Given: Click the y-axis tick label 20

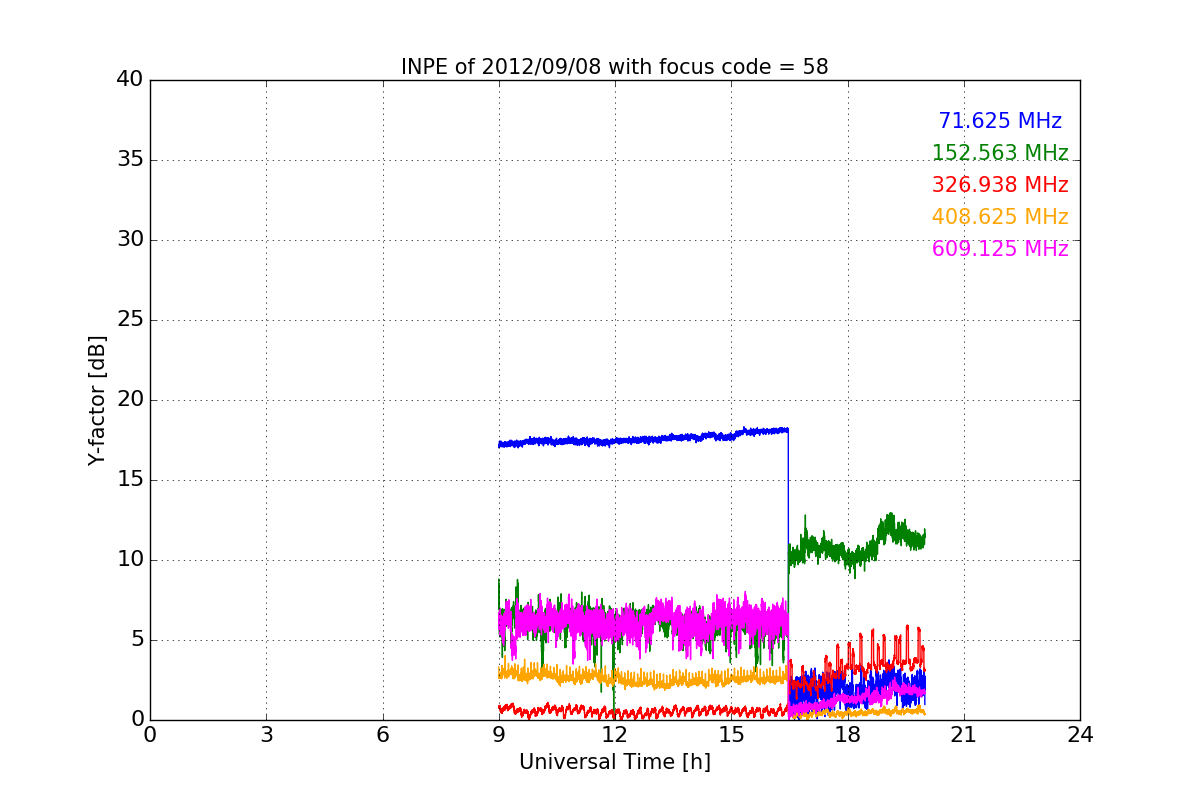Looking at the screenshot, I should [130, 400].
